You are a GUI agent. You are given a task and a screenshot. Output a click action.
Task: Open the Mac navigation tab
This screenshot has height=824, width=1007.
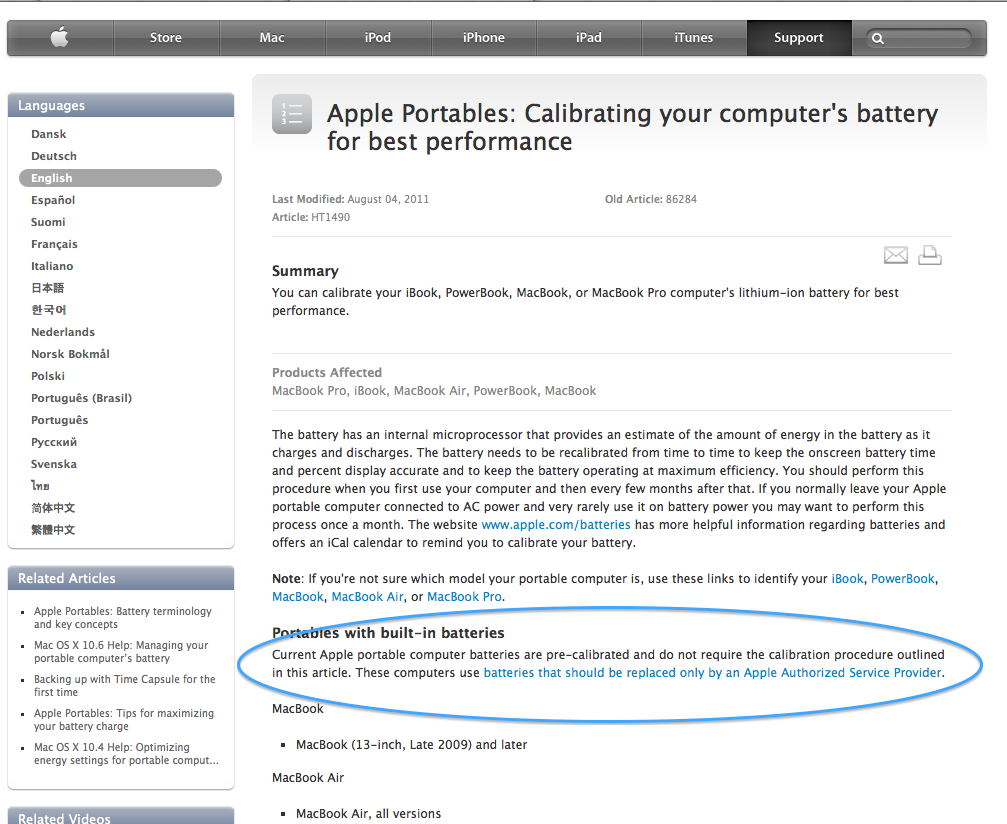click(272, 37)
